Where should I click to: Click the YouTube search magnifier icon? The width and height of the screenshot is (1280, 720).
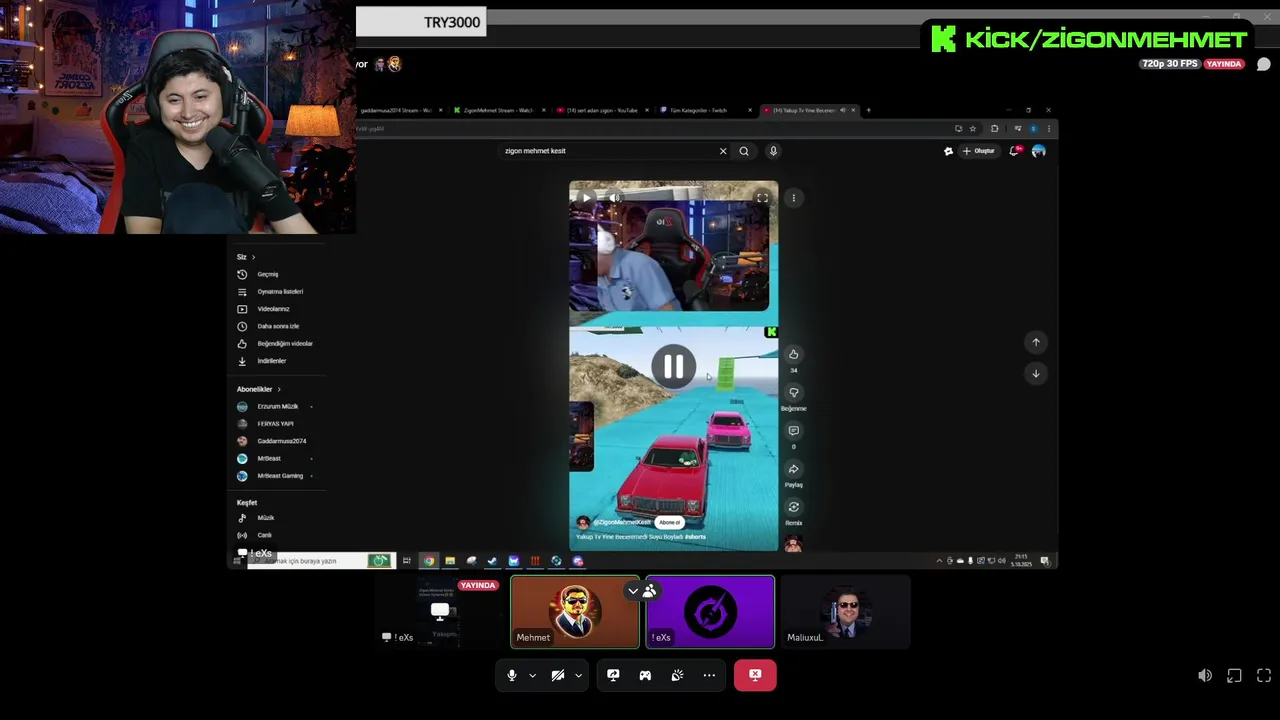pyautogui.click(x=744, y=151)
